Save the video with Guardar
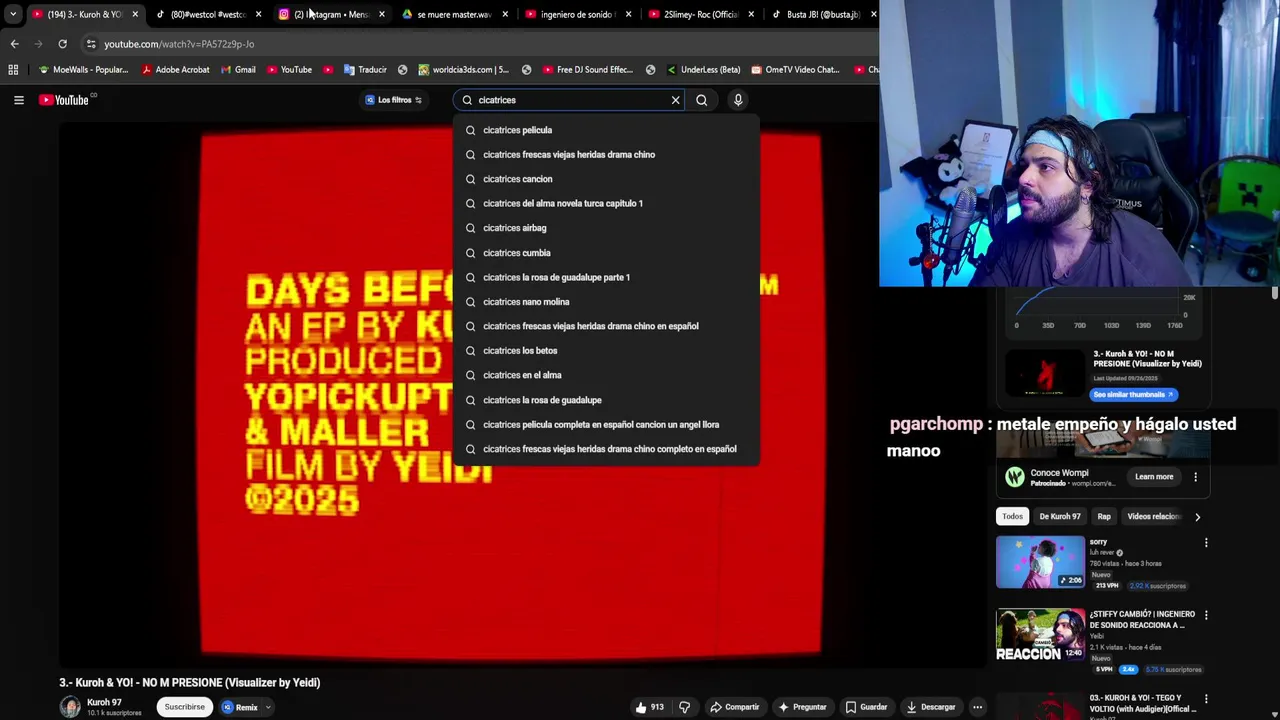This screenshot has width=1280, height=720. 867,707
